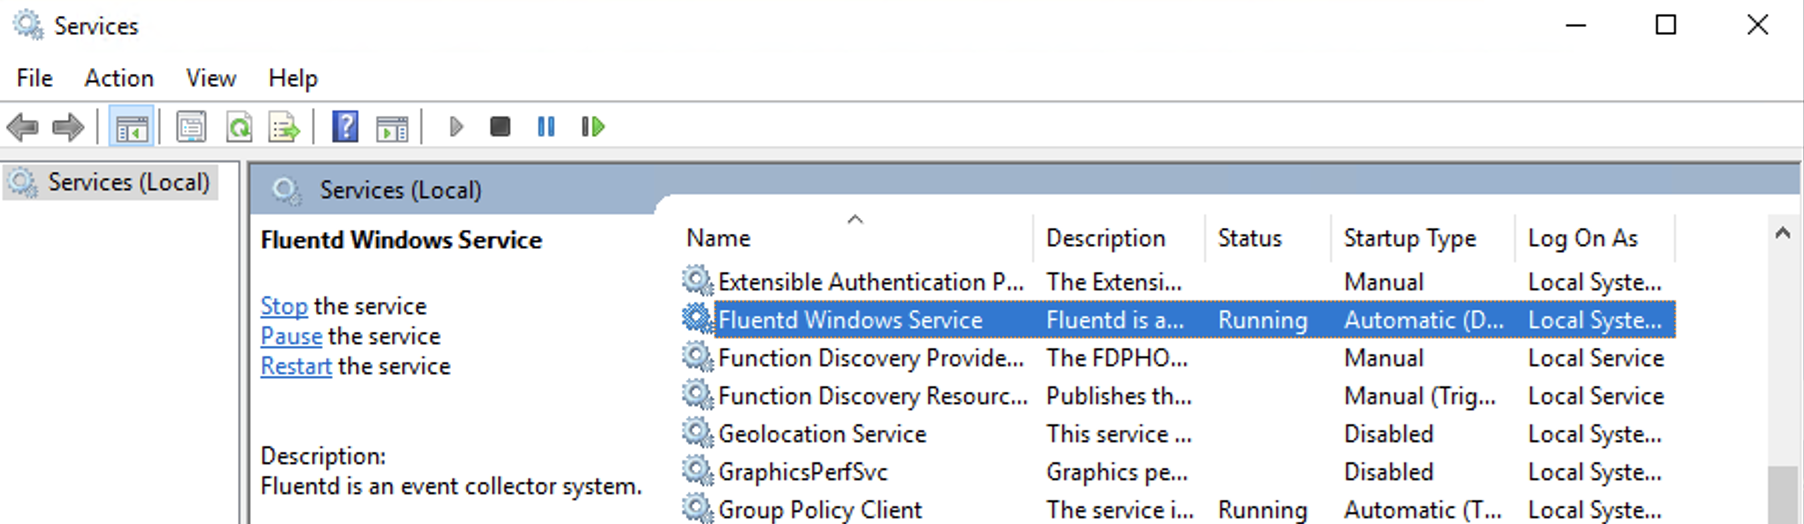Image resolution: width=1804 pixels, height=524 pixels.
Task: Click The FDPHO... description cell
Action: [x=1117, y=358]
